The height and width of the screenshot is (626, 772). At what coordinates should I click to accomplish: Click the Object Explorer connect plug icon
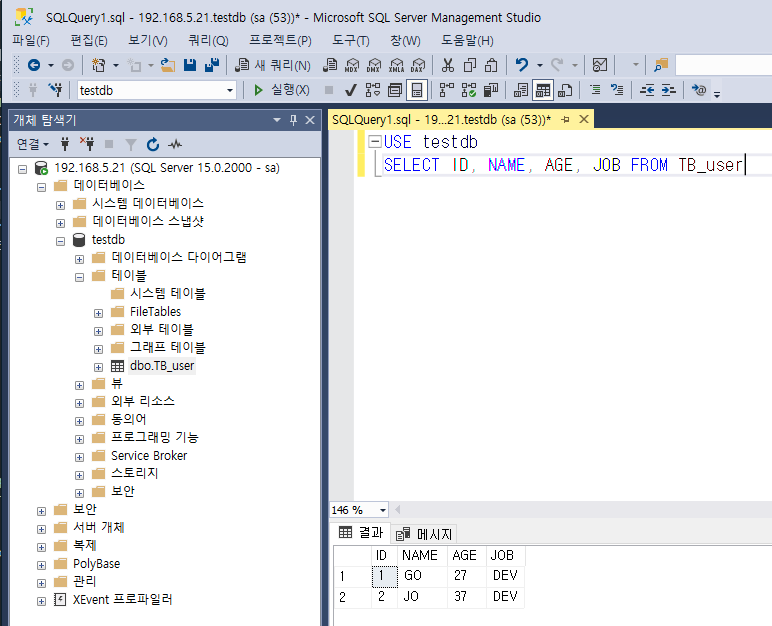click(x=65, y=144)
